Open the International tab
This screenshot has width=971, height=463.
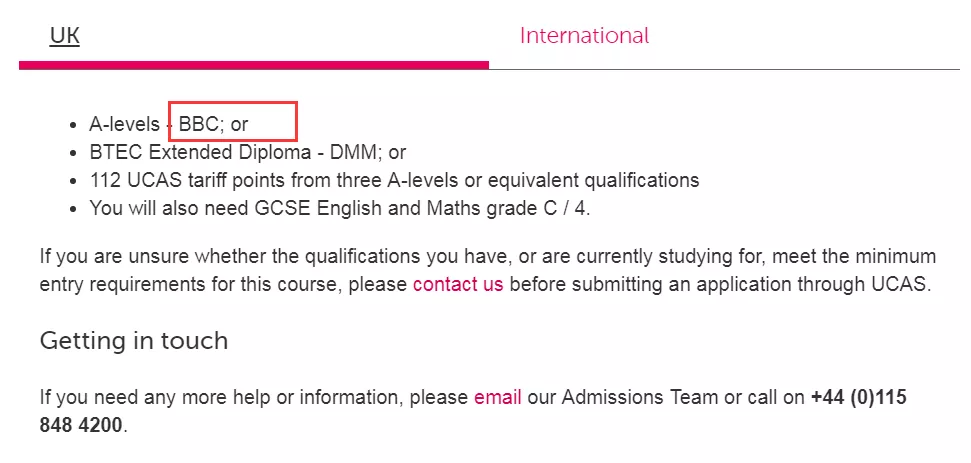(584, 36)
